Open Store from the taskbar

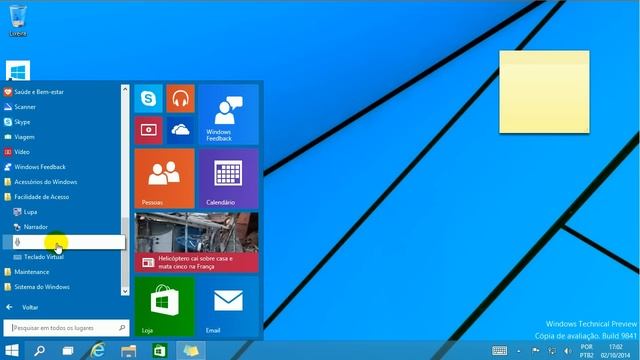[160, 351]
